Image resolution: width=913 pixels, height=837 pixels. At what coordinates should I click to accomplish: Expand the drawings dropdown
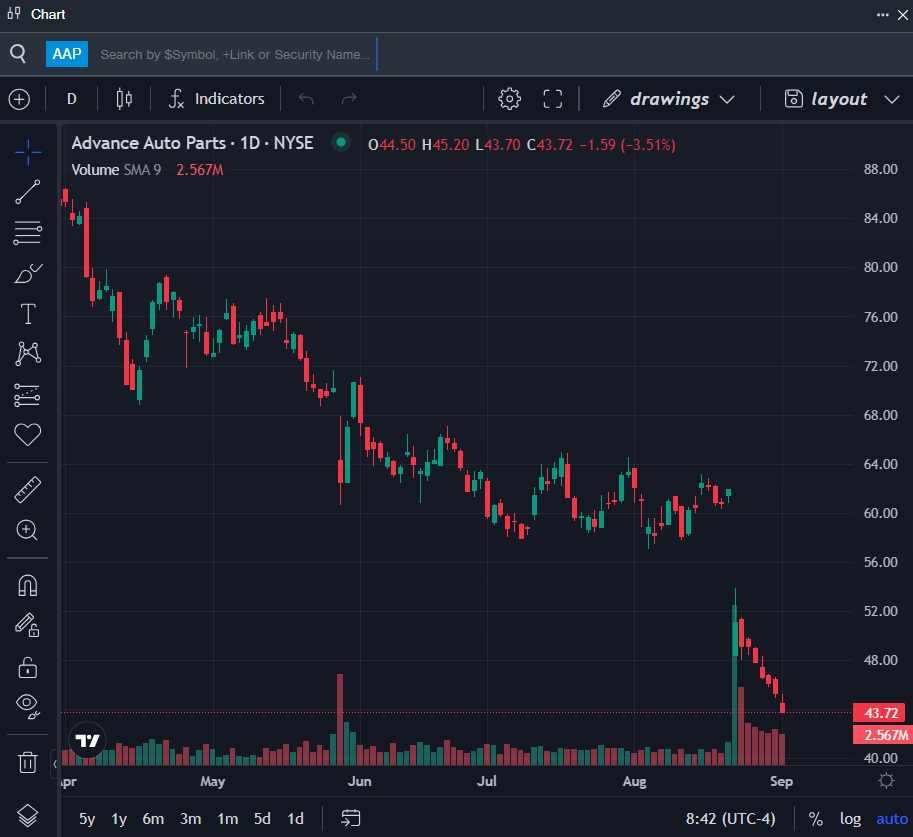[x=669, y=99]
